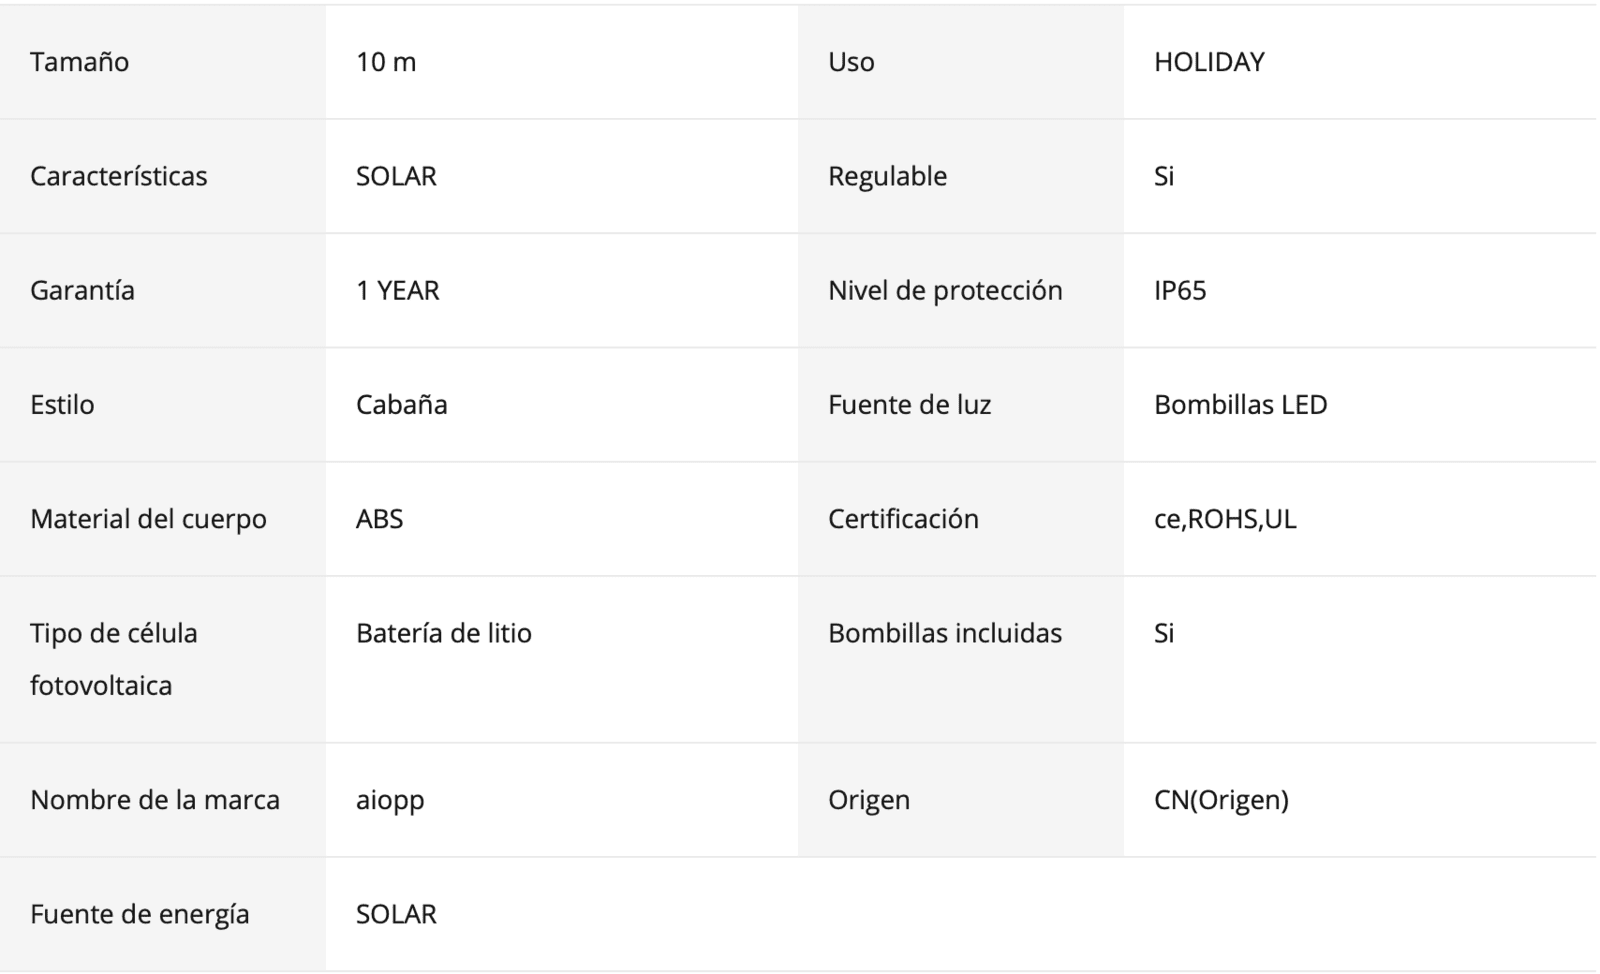Click the Tipo de célula fotovoltaica label
Image resolution: width=1600 pixels, height=974 pixels.
click(x=114, y=659)
